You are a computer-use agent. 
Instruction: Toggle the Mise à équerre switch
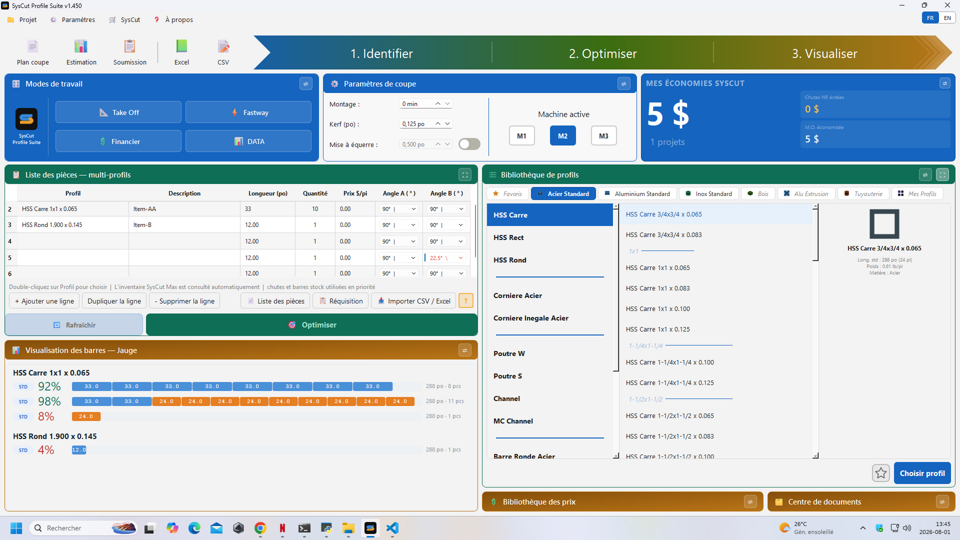pyautogui.click(x=470, y=144)
